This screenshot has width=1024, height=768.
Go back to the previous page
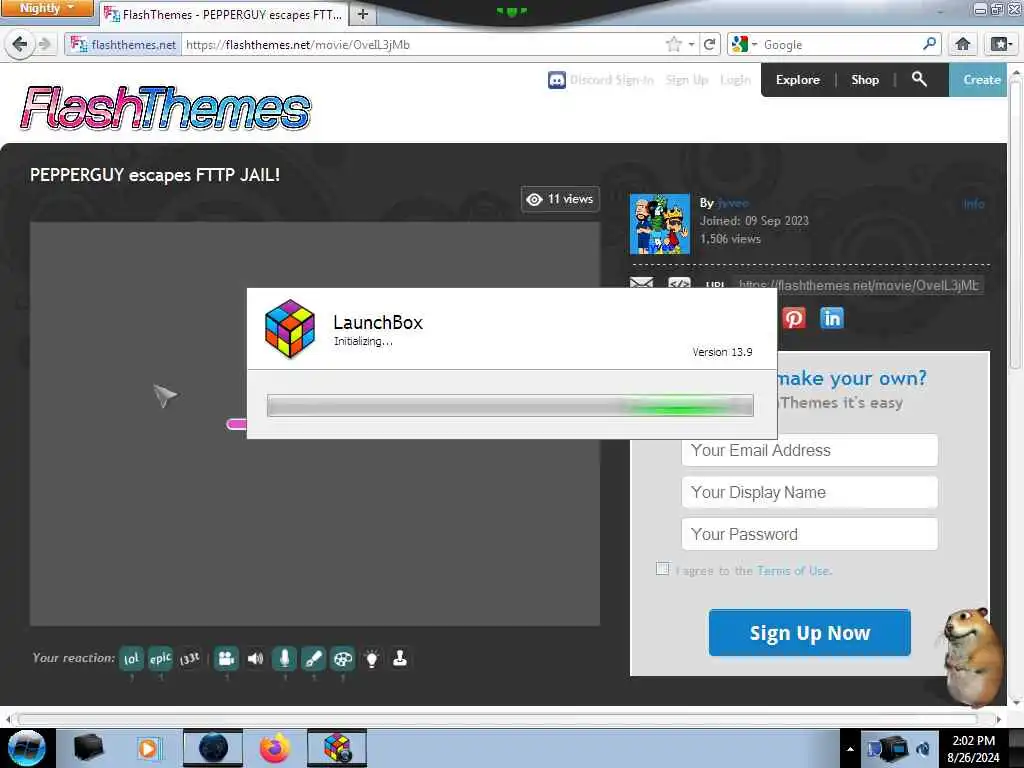(20, 44)
